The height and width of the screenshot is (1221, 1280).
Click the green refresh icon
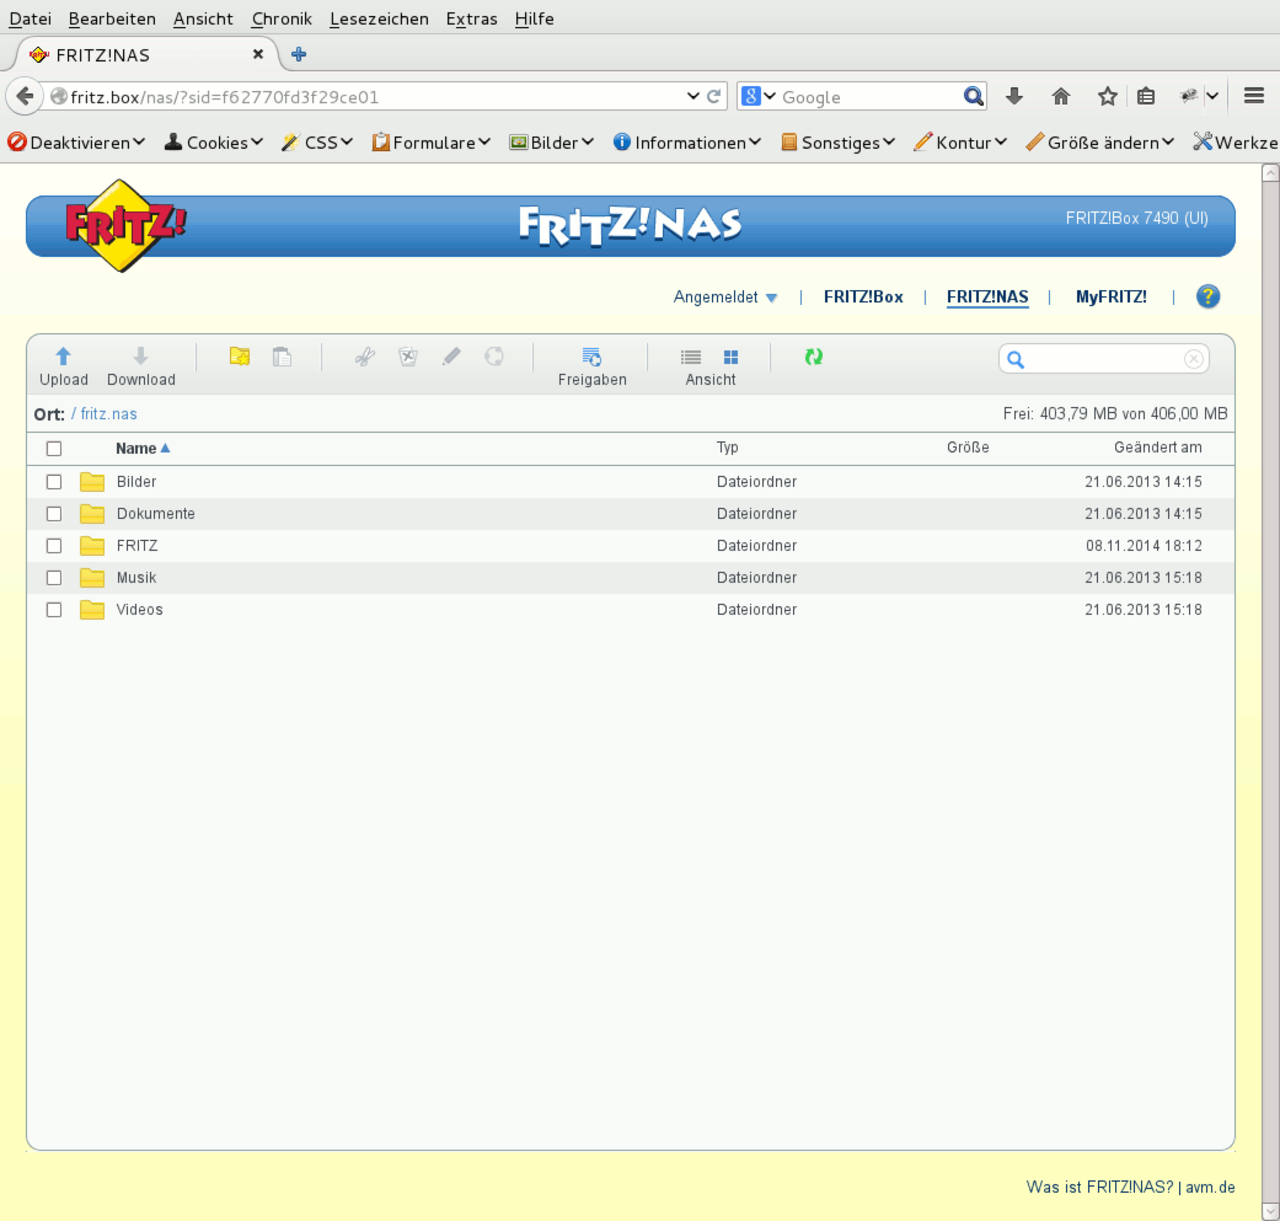tap(814, 357)
